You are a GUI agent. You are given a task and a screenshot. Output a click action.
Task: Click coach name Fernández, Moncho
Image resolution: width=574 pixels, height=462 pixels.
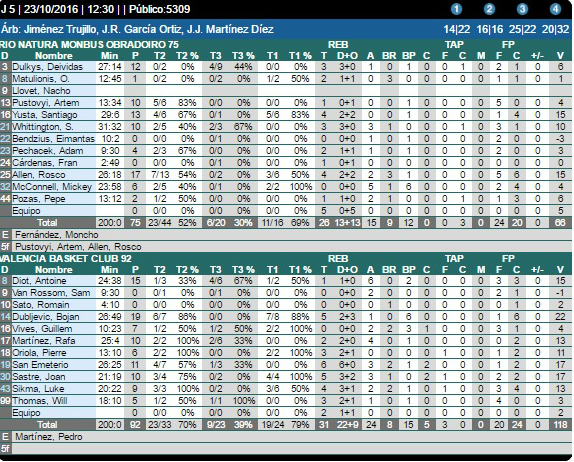point(57,235)
